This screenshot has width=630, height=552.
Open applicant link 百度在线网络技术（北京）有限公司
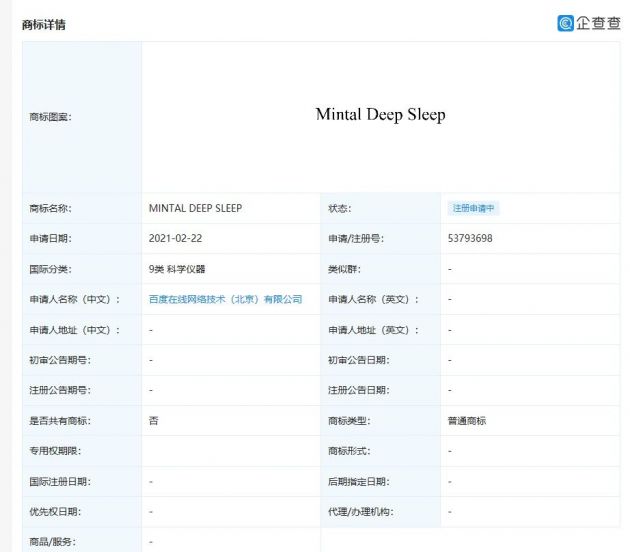[x=225, y=299]
